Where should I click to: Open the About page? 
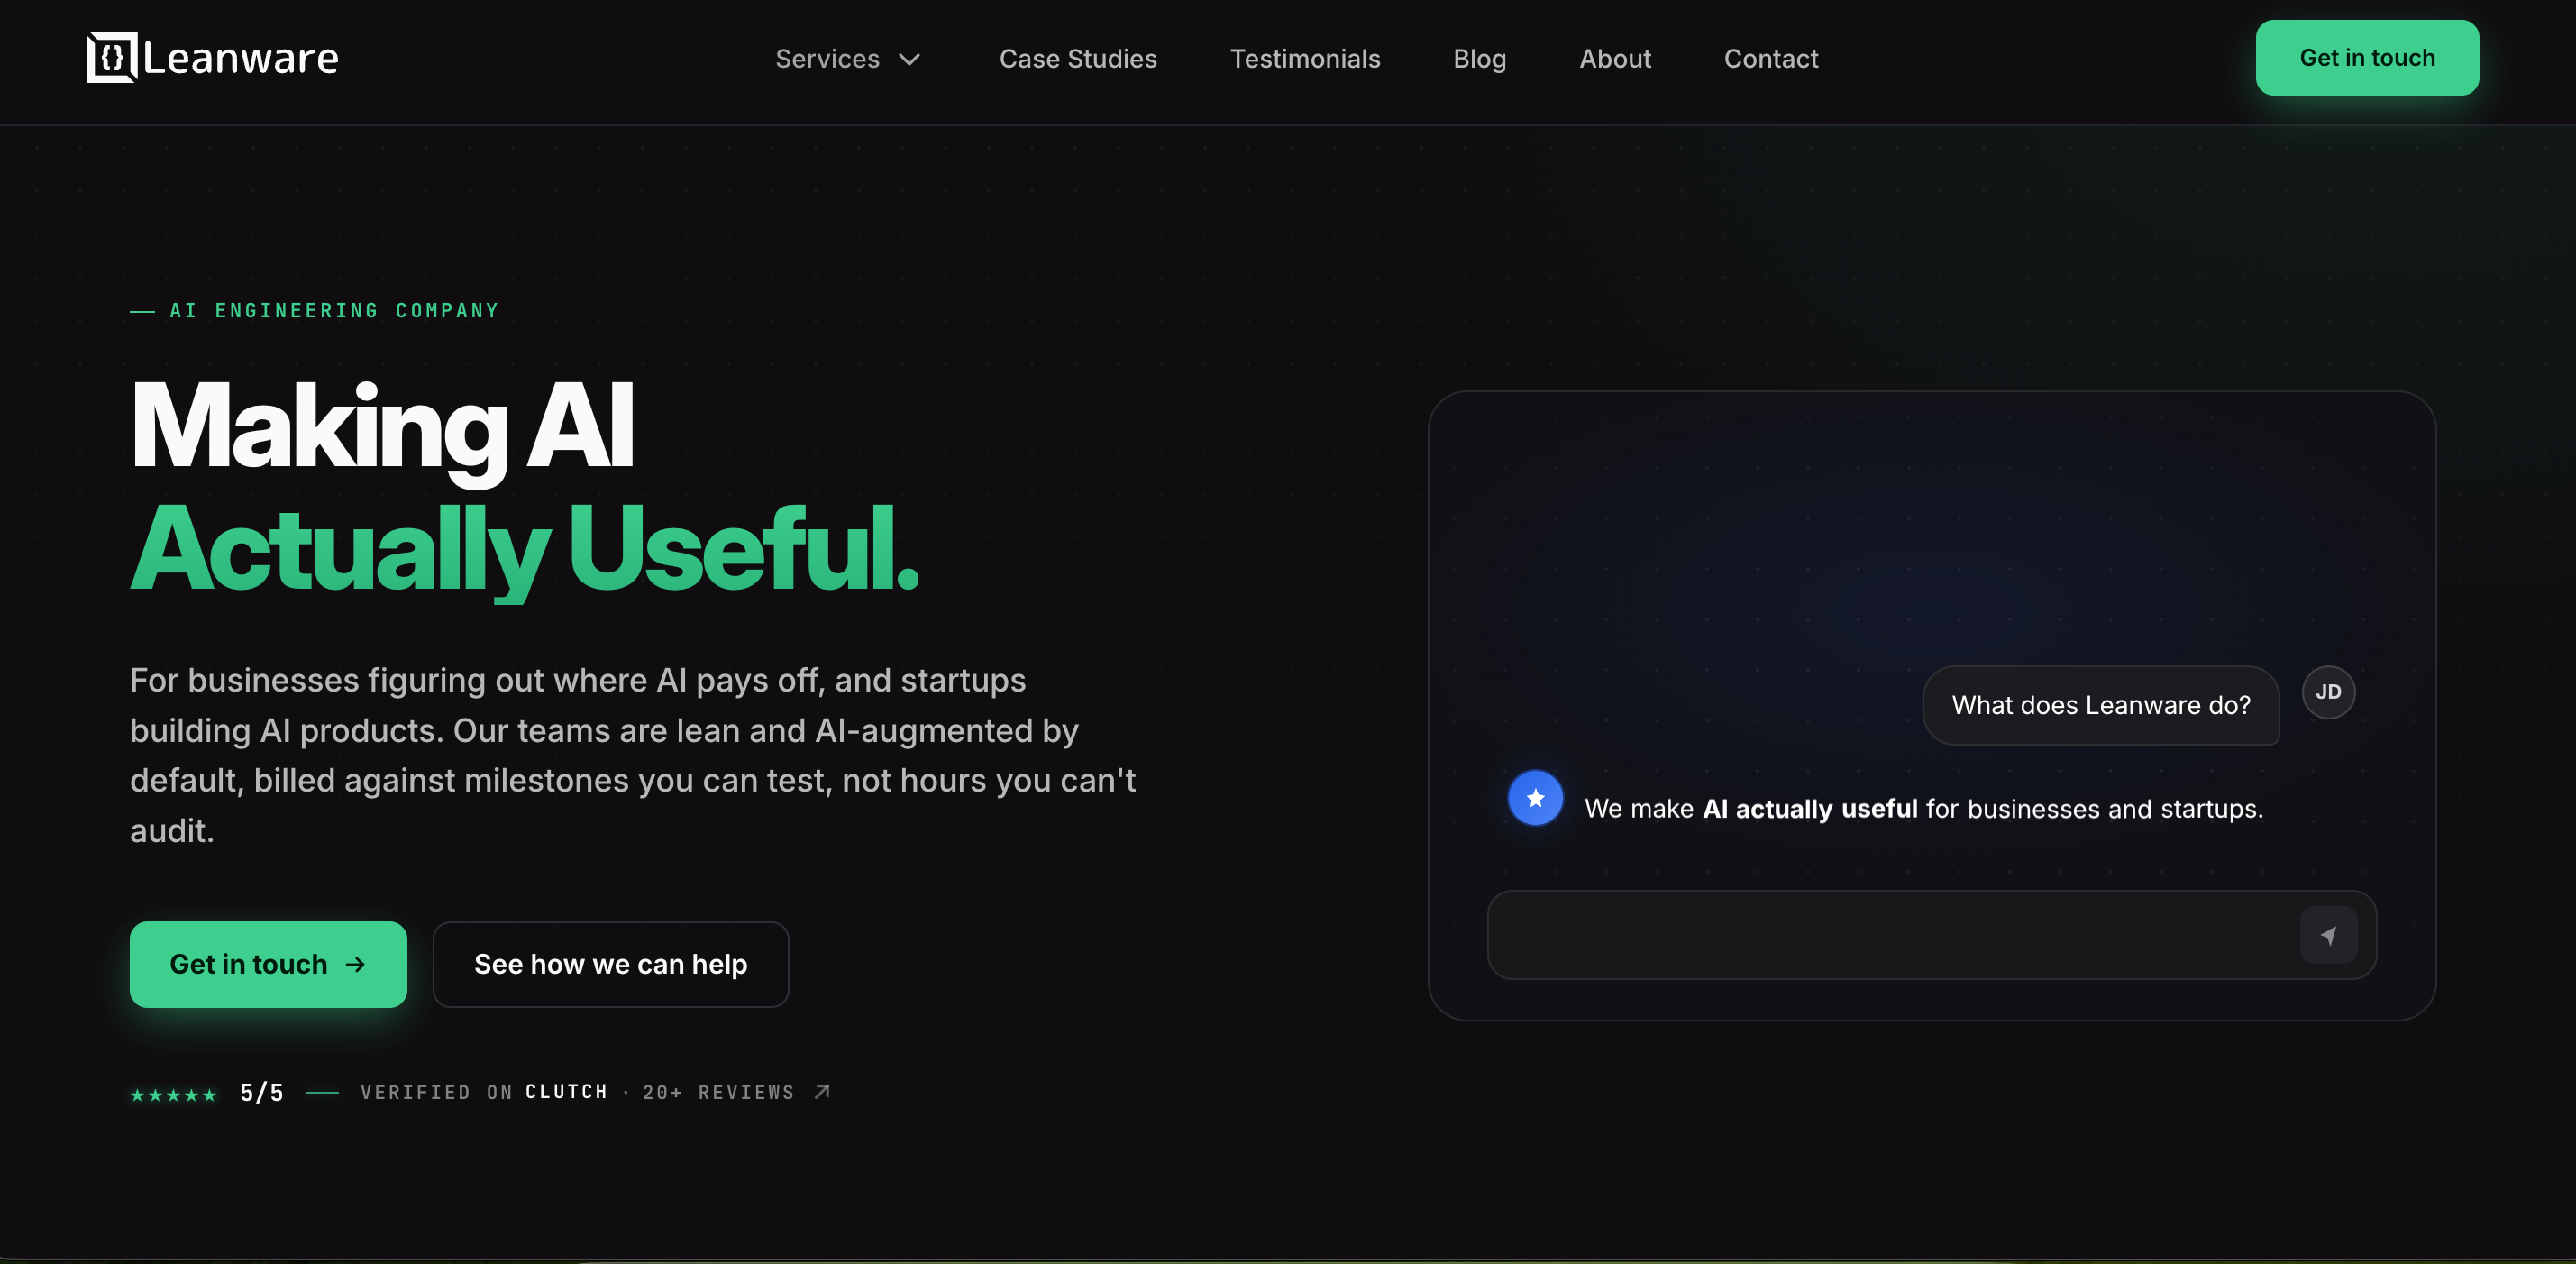pos(1615,59)
